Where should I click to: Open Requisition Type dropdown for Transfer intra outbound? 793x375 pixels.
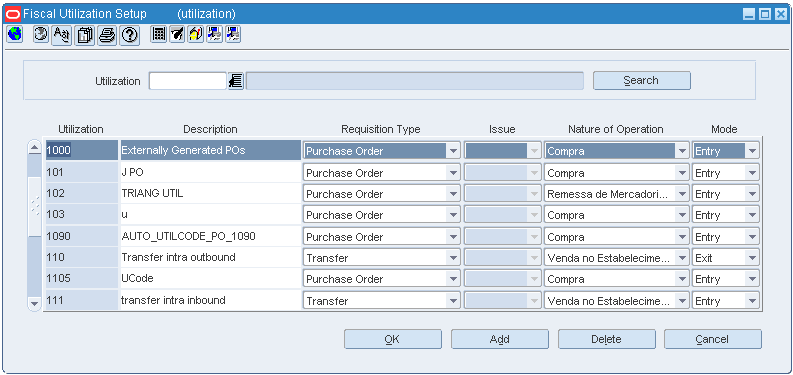click(453, 258)
